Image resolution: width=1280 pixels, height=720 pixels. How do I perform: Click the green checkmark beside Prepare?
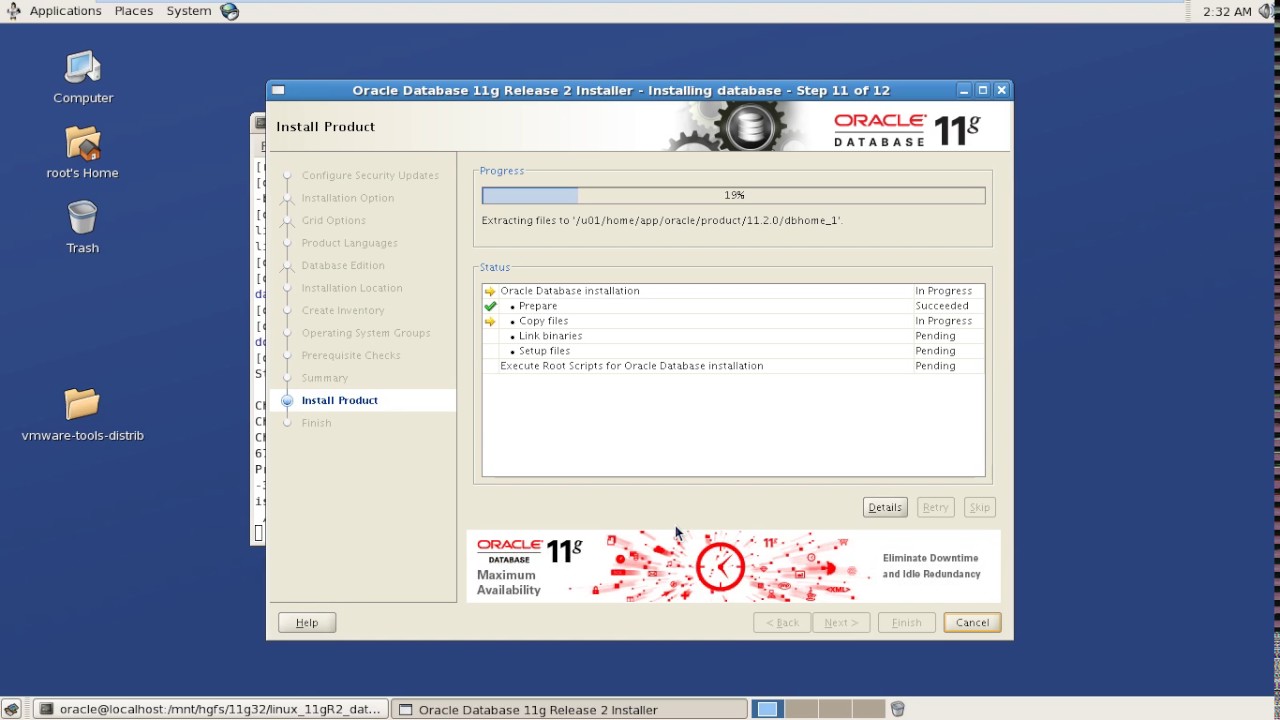[x=490, y=306]
